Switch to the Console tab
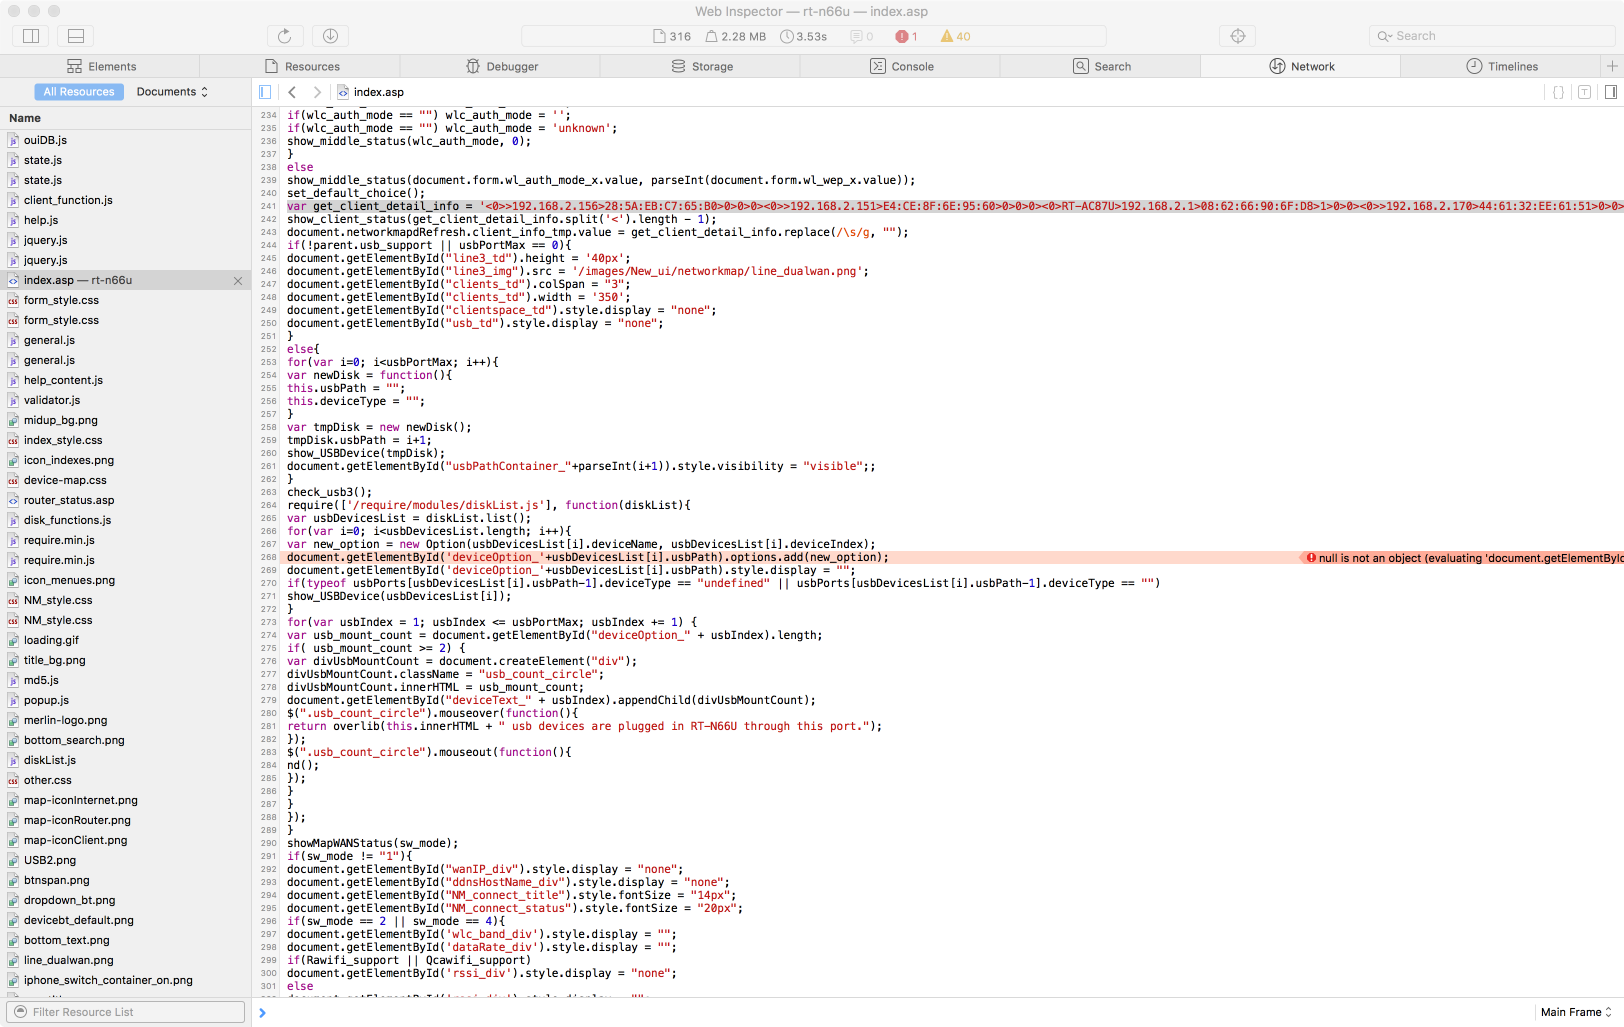Image resolution: width=1624 pixels, height=1027 pixels. [x=902, y=66]
